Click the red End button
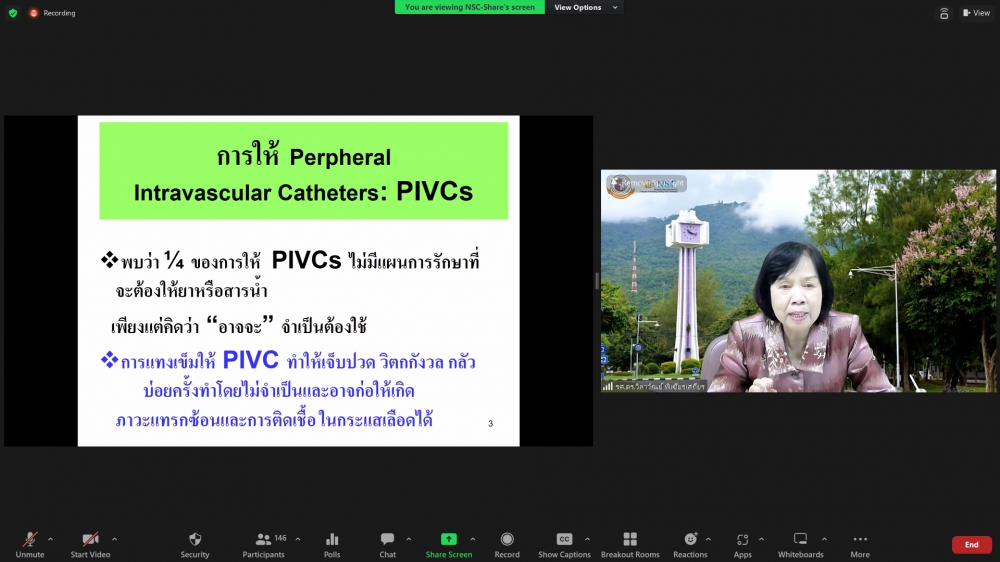 tap(971, 545)
